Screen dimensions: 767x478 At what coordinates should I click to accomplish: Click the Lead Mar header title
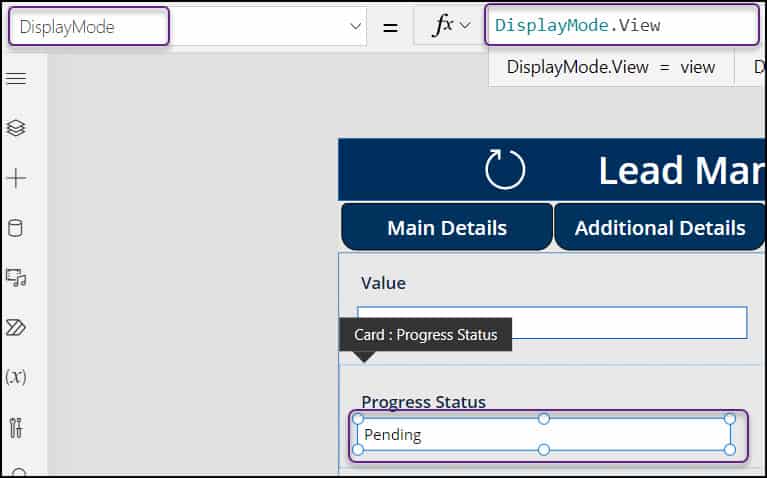coord(682,170)
